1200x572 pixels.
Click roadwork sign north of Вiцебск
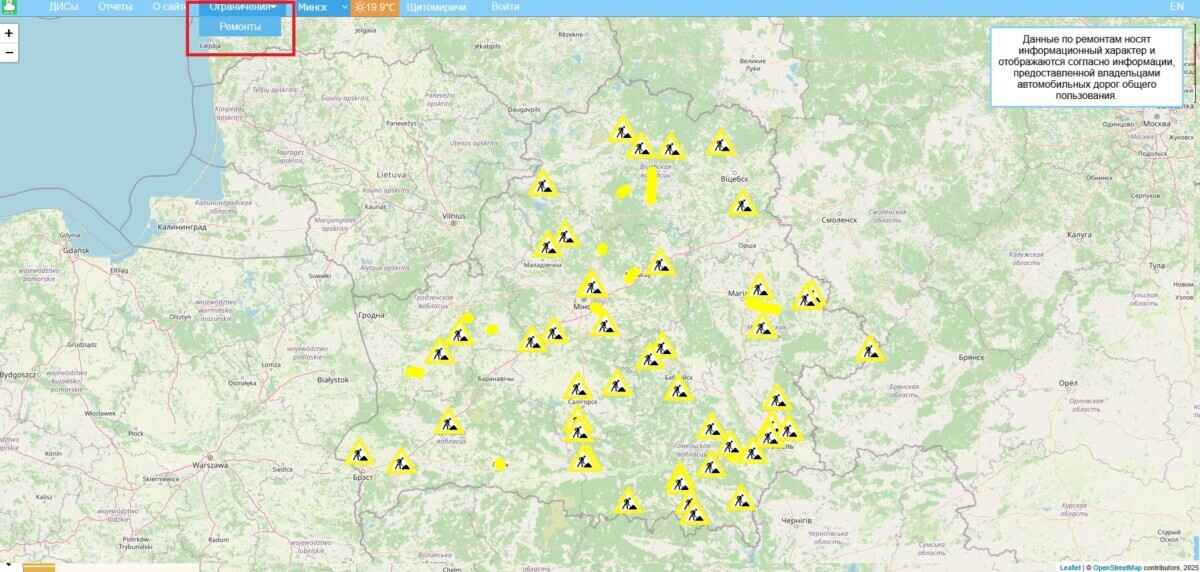click(721, 144)
